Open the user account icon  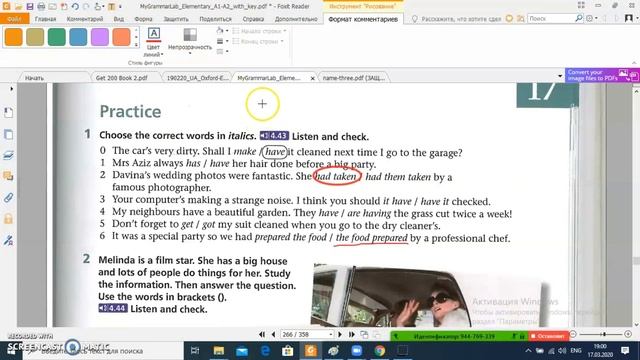click(629, 18)
